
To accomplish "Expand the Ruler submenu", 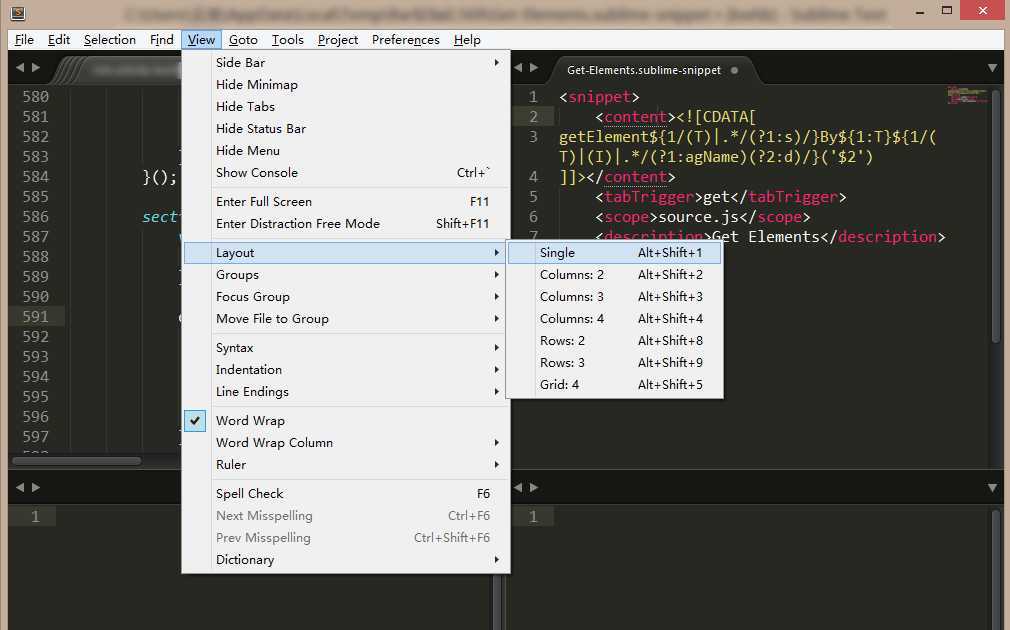I will click(x=346, y=464).
